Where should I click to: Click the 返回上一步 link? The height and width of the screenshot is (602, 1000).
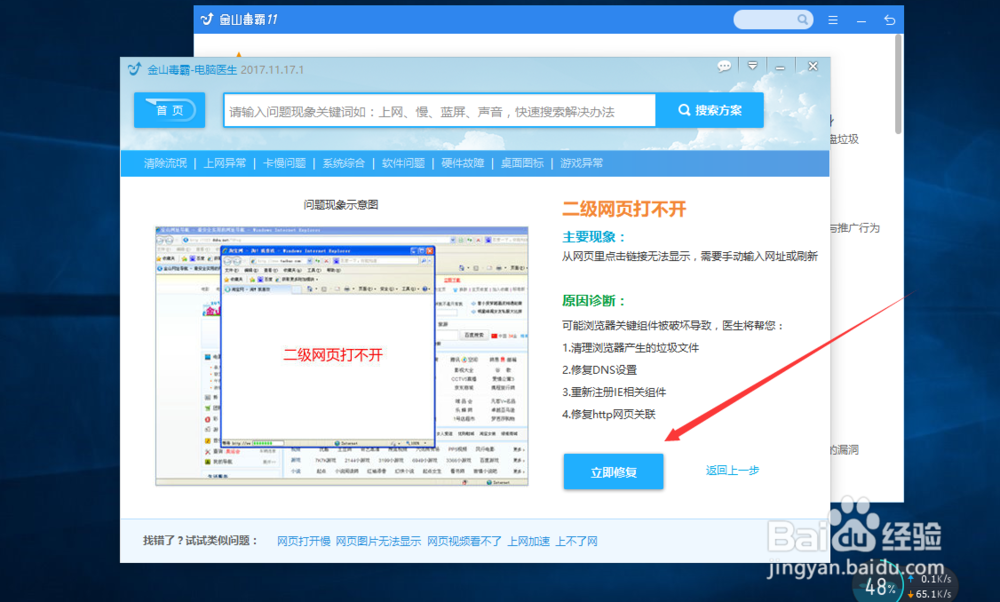(x=732, y=471)
